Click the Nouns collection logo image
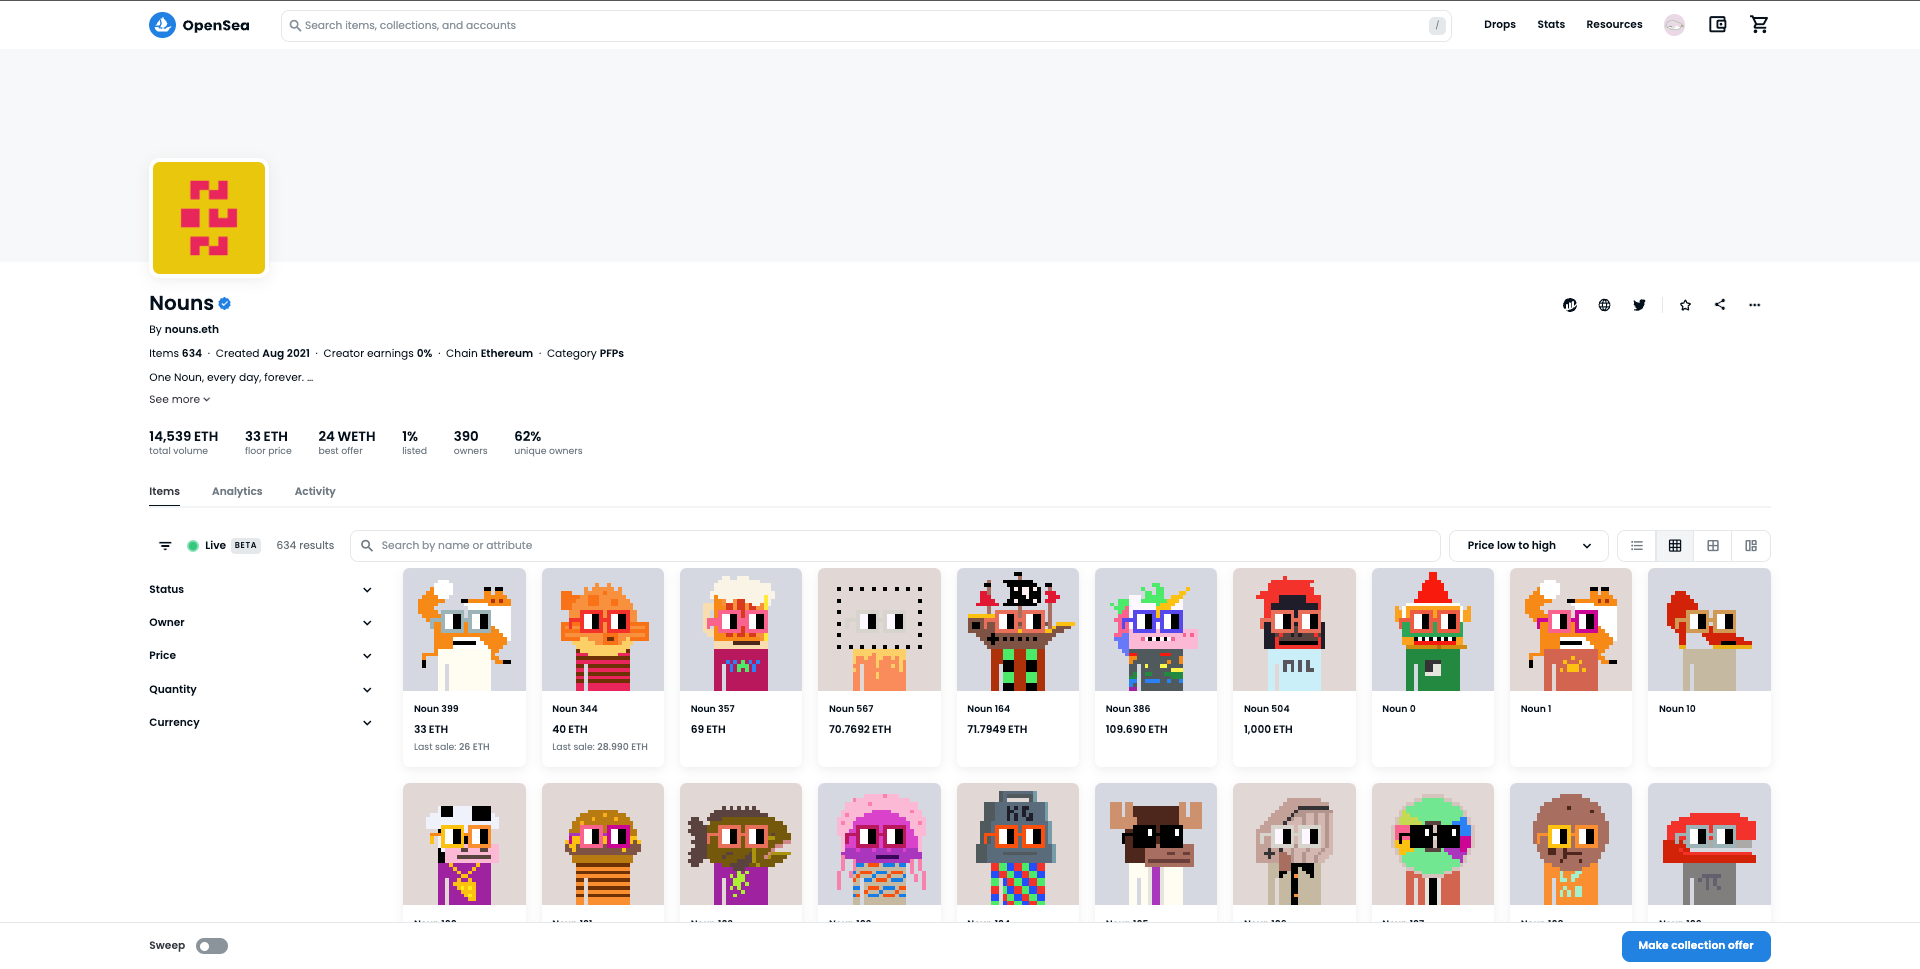The image size is (1920, 969). point(209,218)
